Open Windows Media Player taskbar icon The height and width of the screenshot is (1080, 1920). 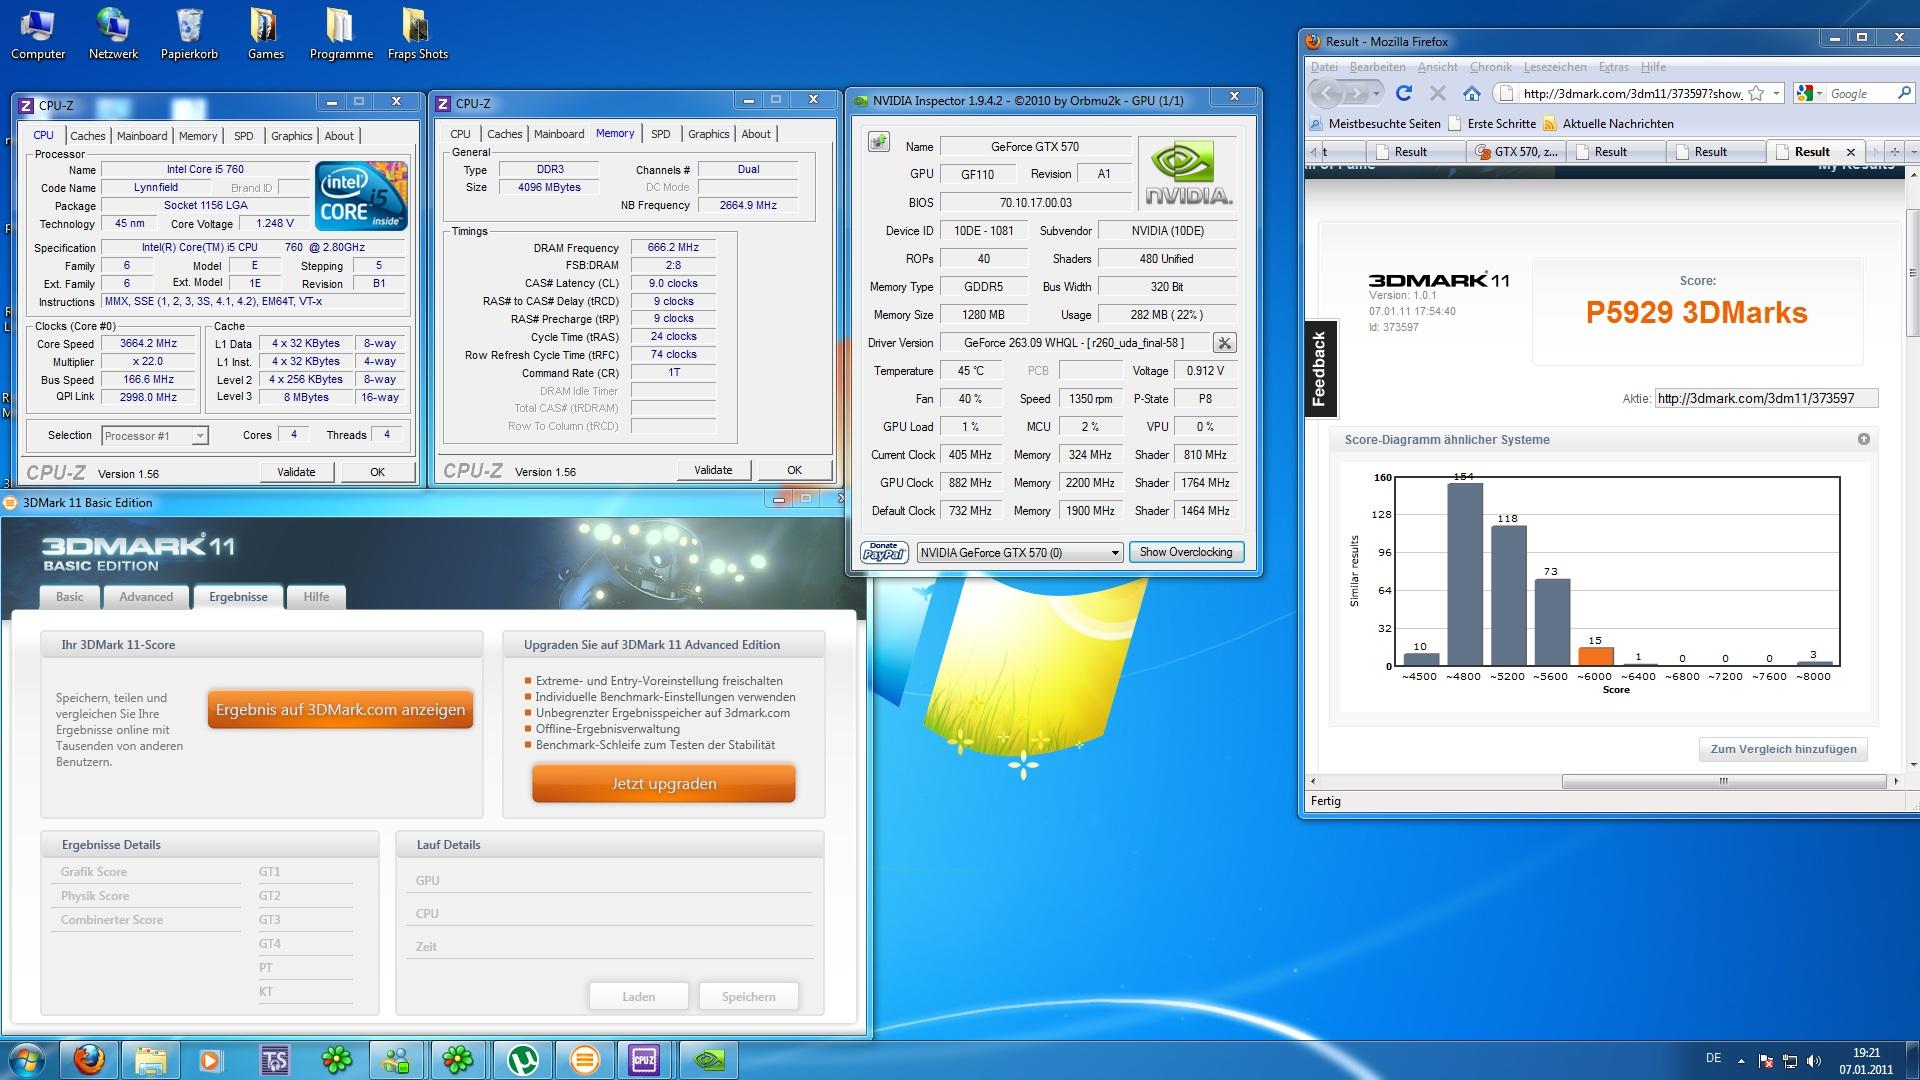211,1059
